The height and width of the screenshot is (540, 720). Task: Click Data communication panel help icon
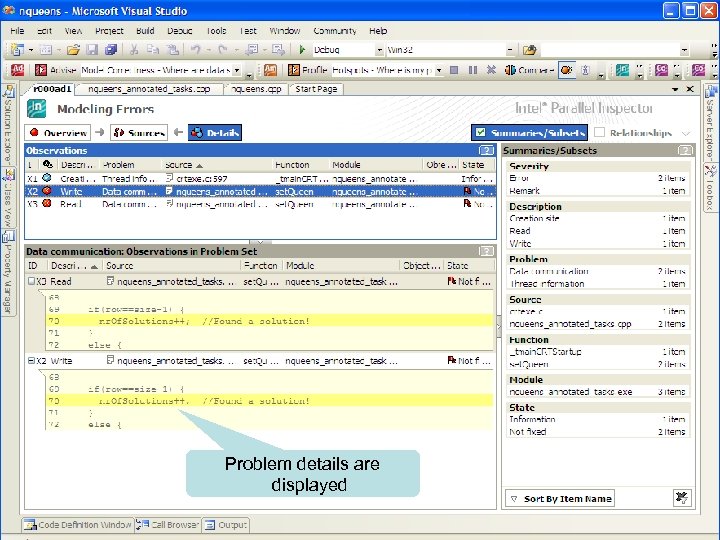[x=486, y=251]
